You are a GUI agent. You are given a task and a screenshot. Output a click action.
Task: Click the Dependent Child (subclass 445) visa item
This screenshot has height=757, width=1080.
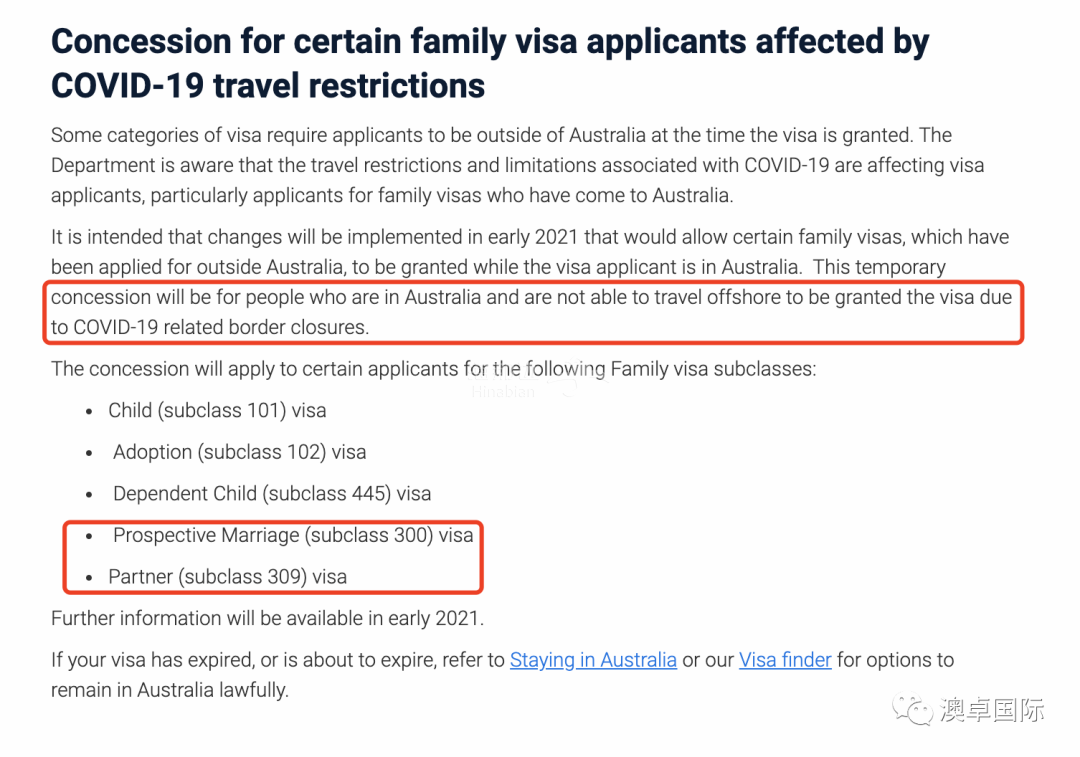(272, 494)
